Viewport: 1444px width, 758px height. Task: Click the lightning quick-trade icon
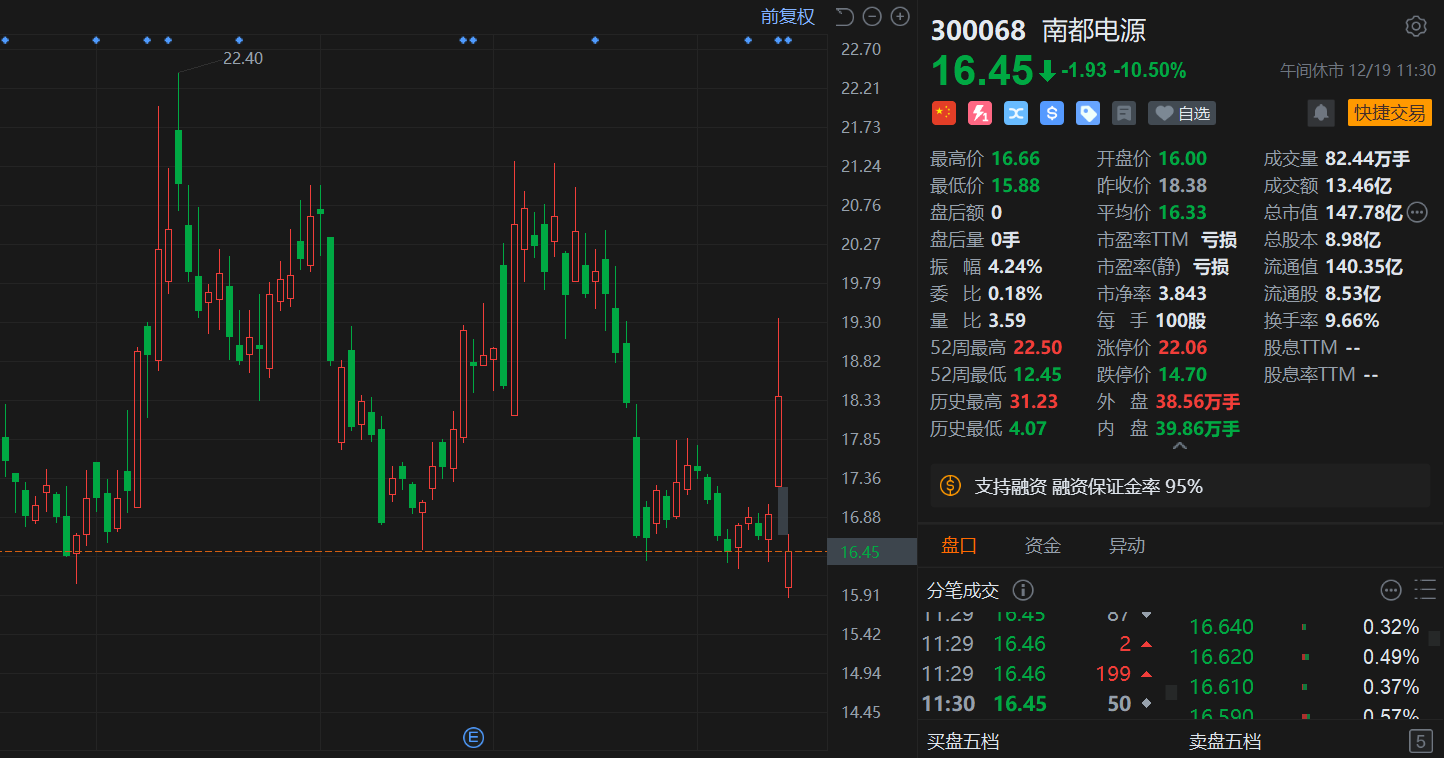[979, 113]
